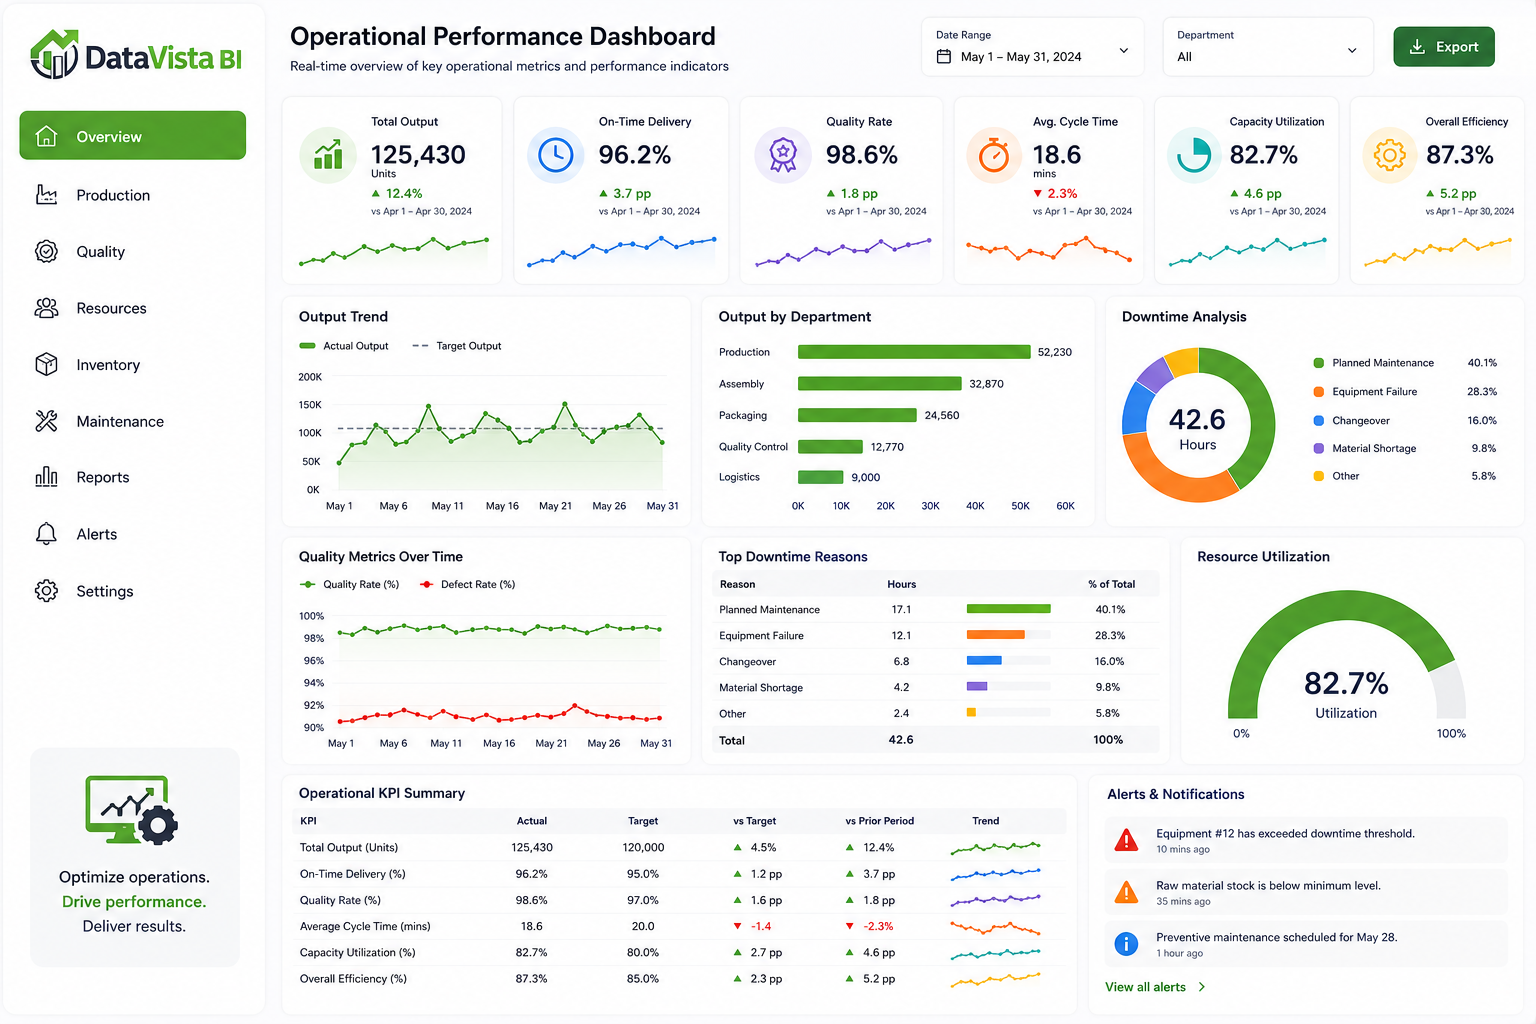Click the DataVista BI logo
This screenshot has height=1024, width=1536.
point(136,55)
